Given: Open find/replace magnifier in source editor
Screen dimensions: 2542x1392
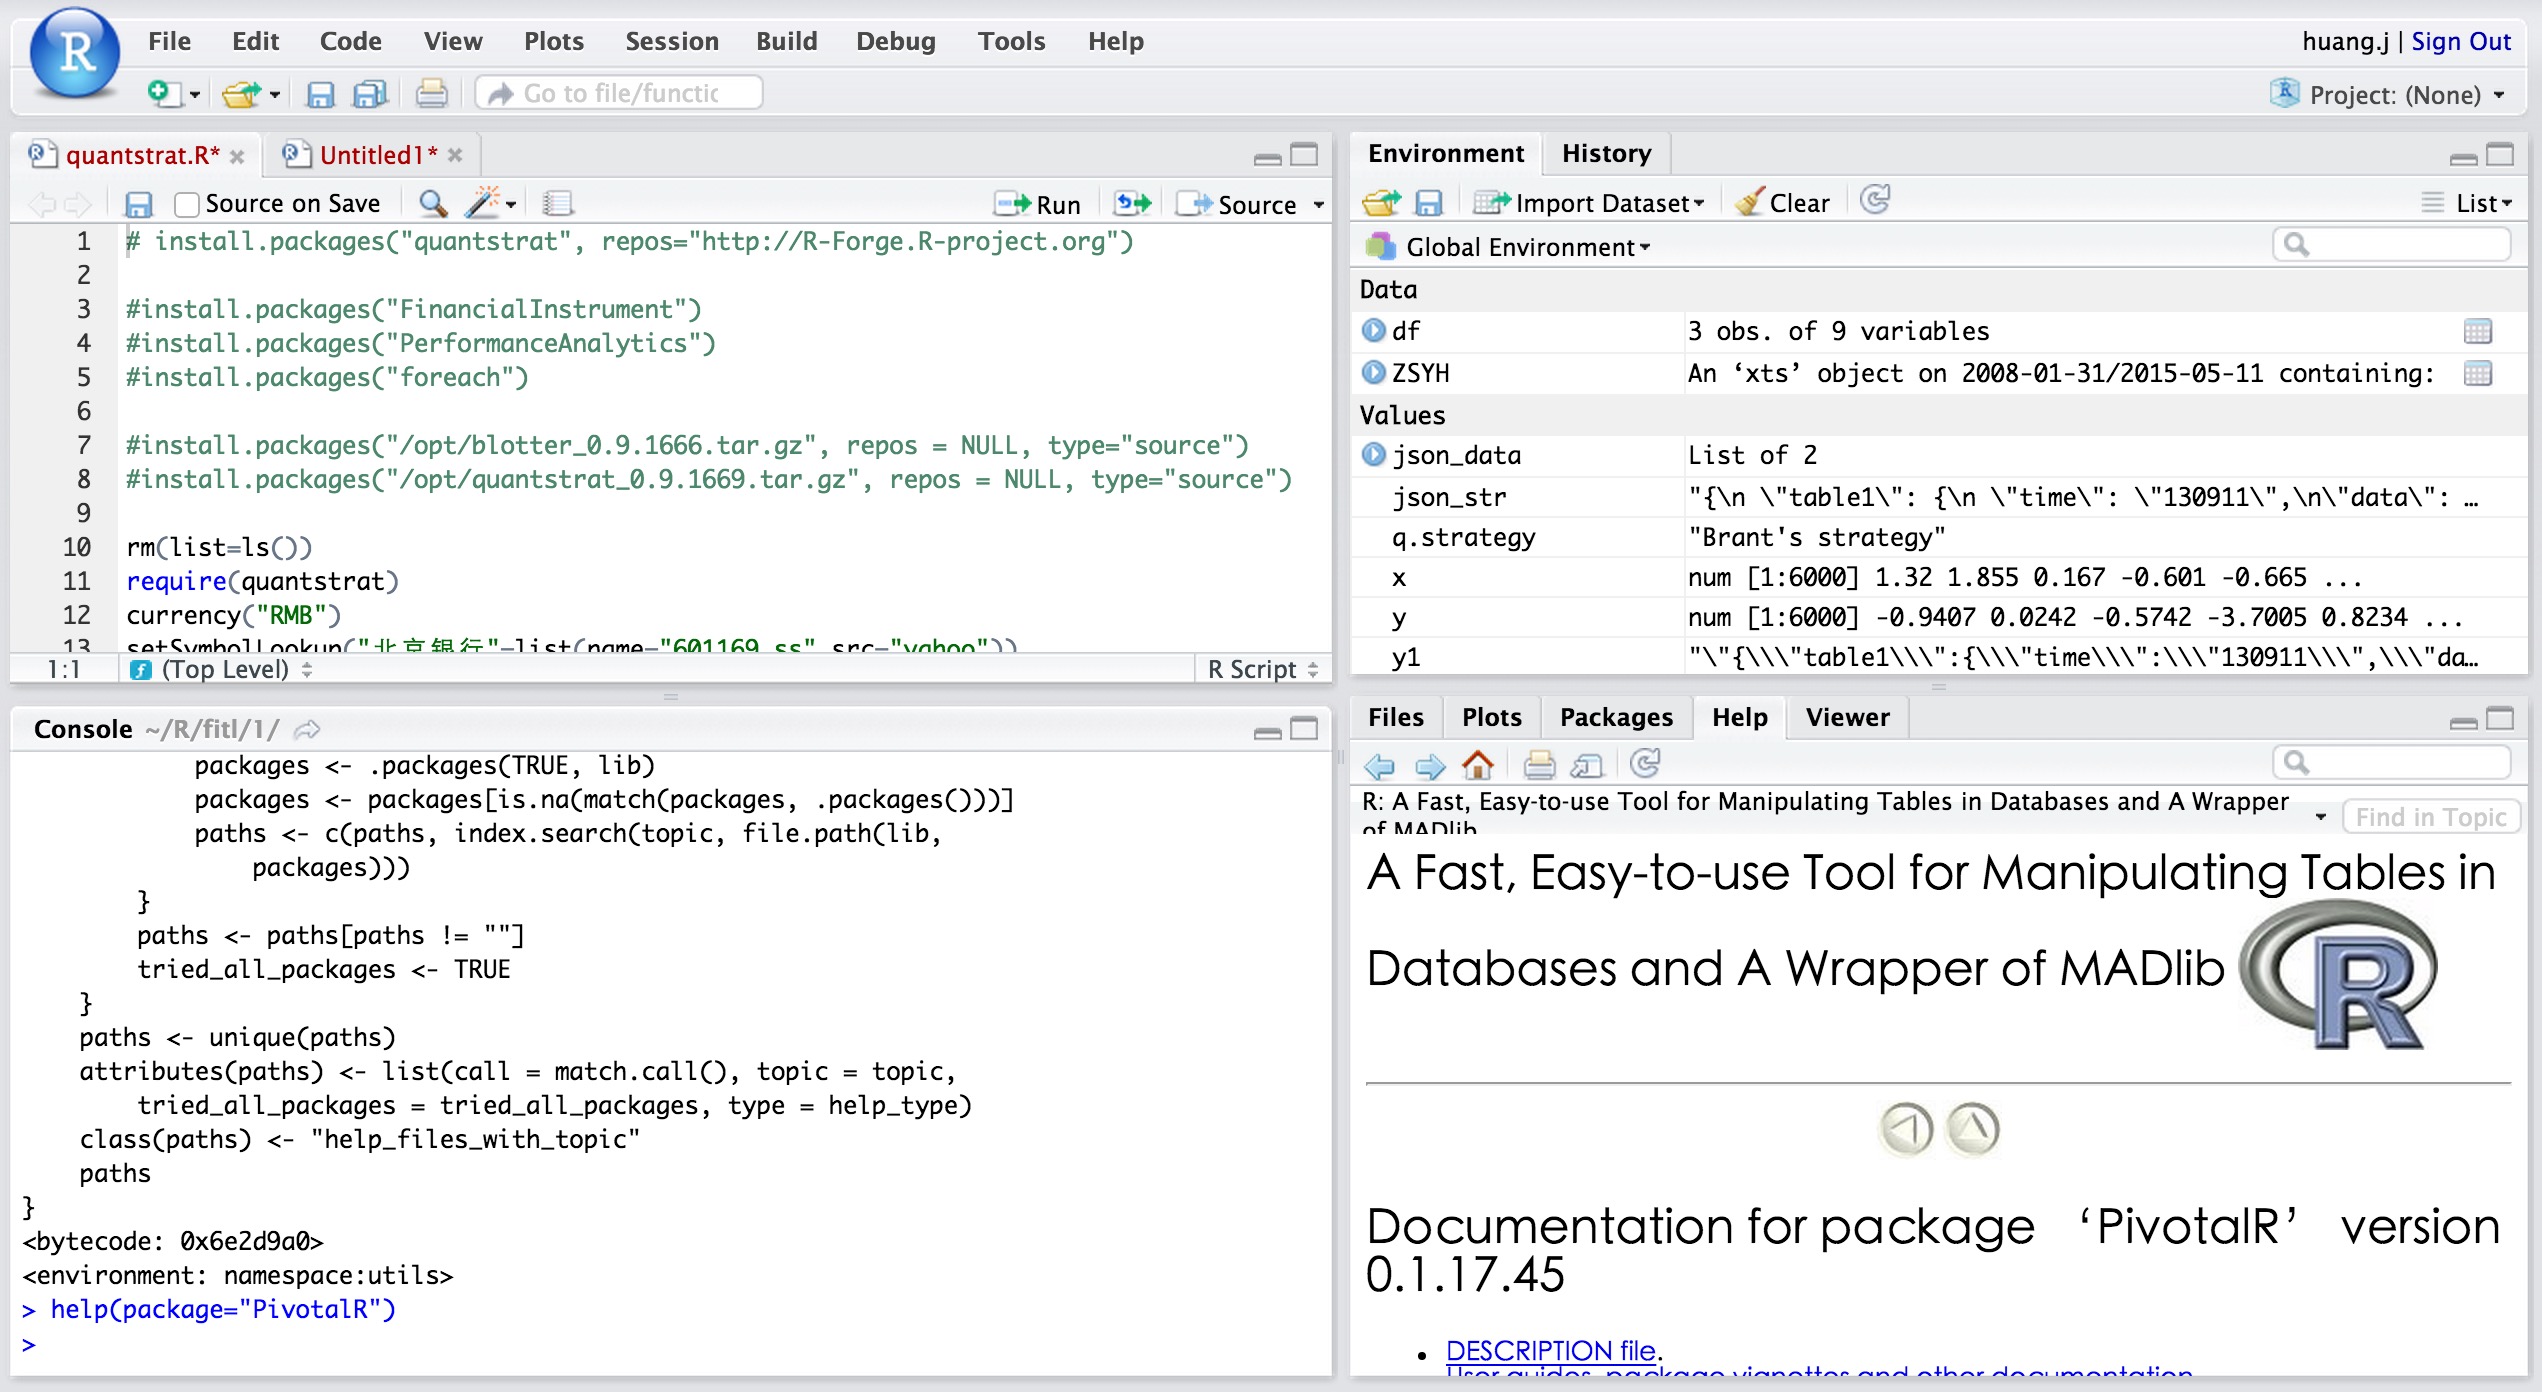Looking at the screenshot, I should 432,204.
